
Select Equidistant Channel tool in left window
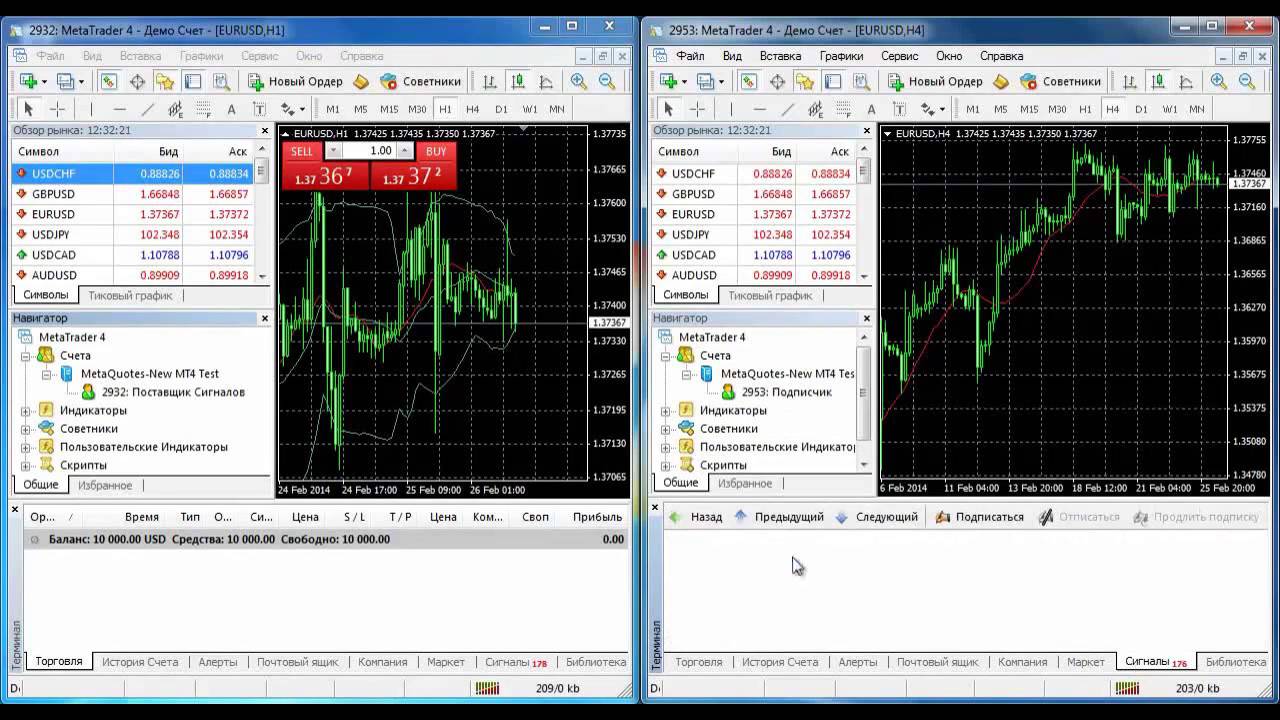(x=175, y=109)
